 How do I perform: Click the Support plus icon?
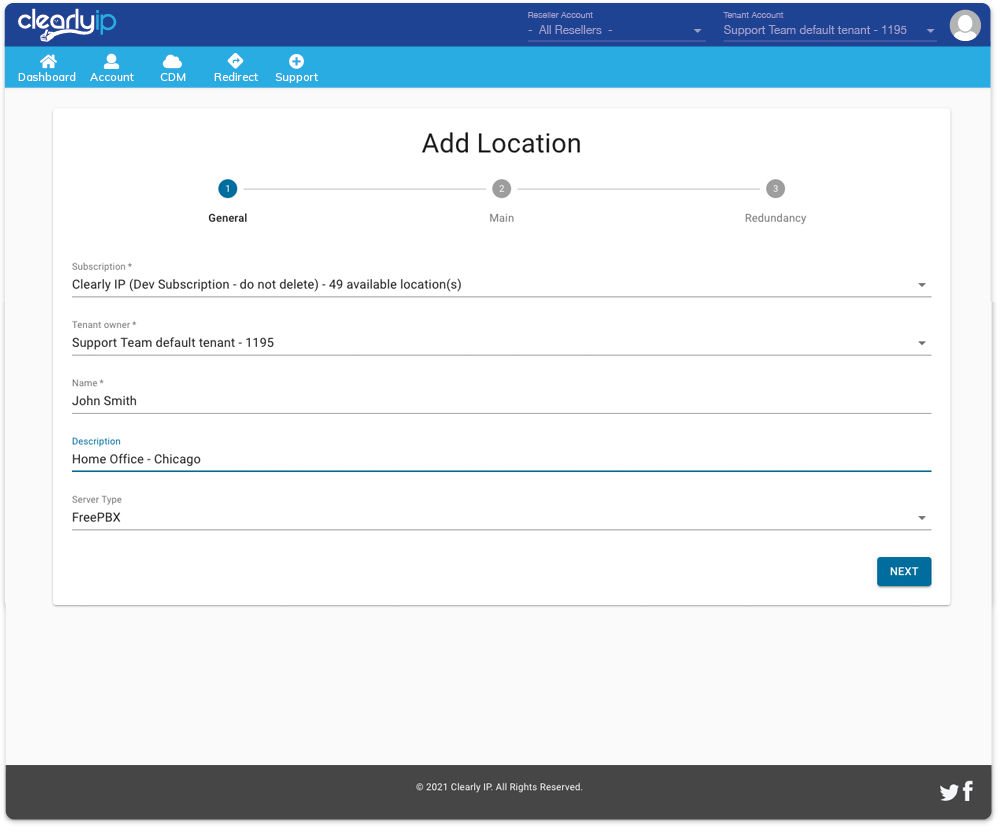click(296, 61)
